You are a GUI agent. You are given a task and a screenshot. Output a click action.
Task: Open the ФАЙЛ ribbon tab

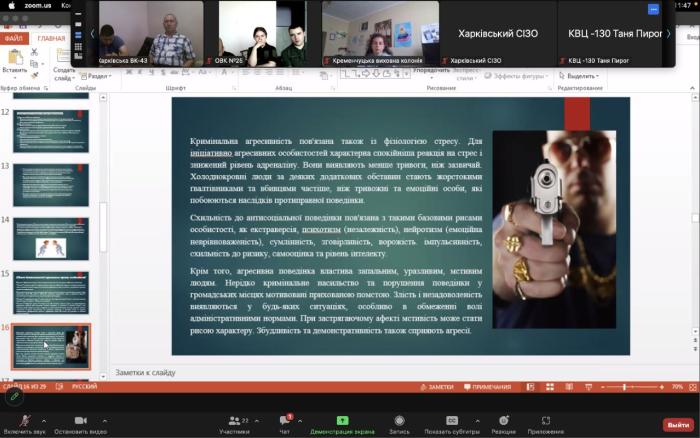point(14,39)
